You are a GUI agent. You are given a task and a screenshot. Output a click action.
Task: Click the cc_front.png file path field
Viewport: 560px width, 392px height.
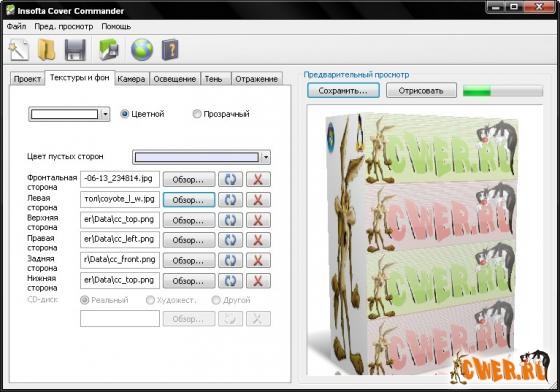coord(120,260)
